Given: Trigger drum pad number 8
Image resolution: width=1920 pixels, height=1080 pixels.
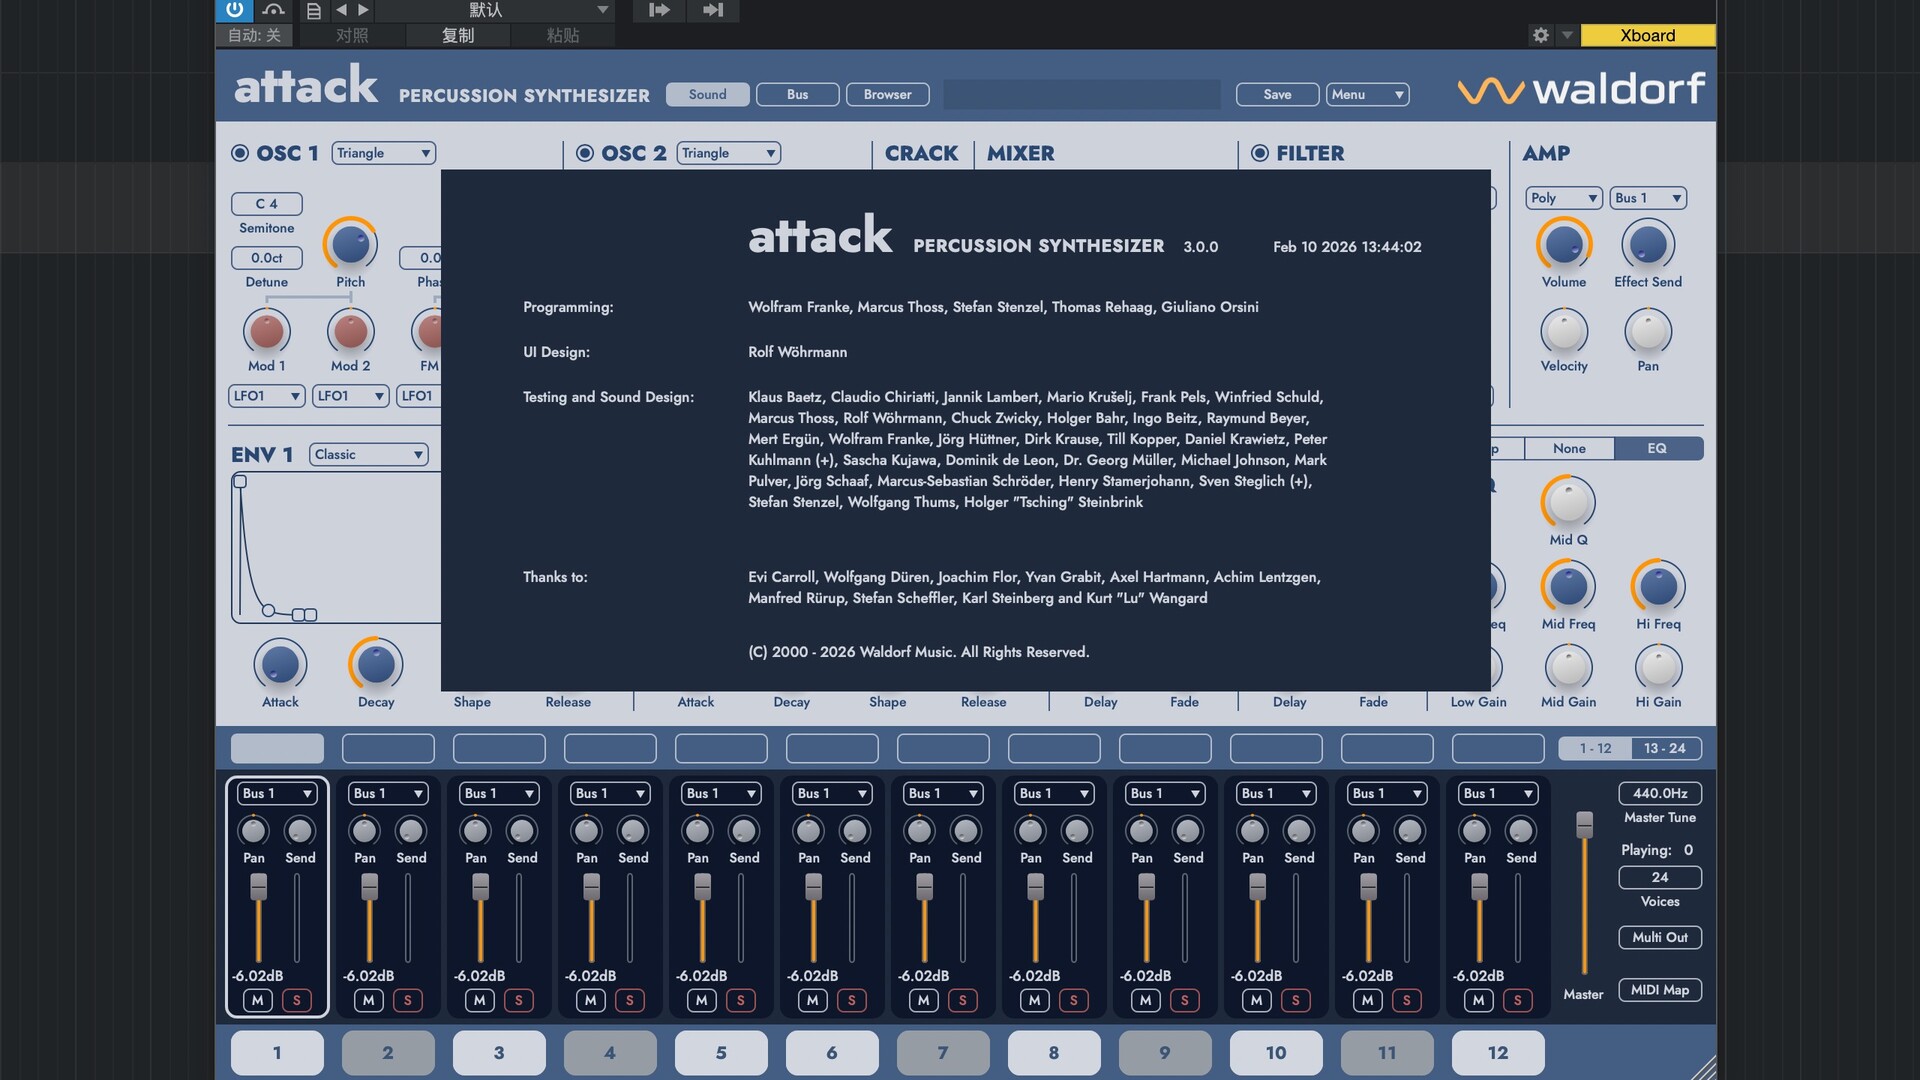Looking at the screenshot, I should click(x=1053, y=1052).
